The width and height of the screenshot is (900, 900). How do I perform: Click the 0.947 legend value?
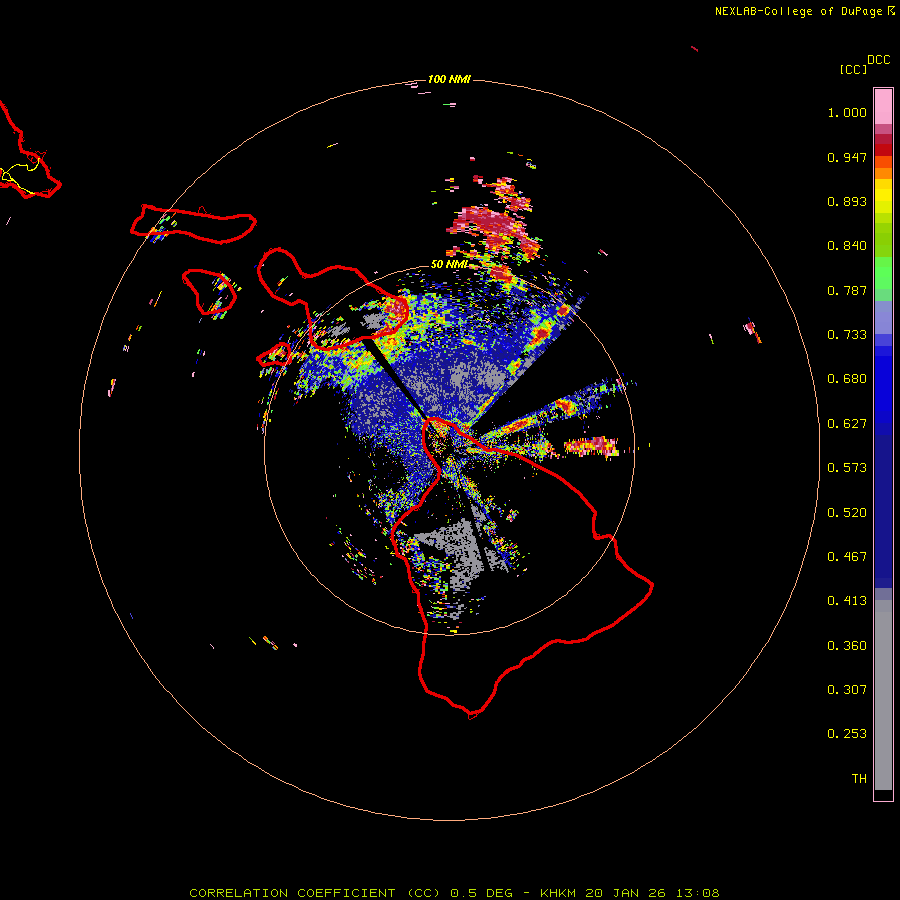[x=847, y=157]
